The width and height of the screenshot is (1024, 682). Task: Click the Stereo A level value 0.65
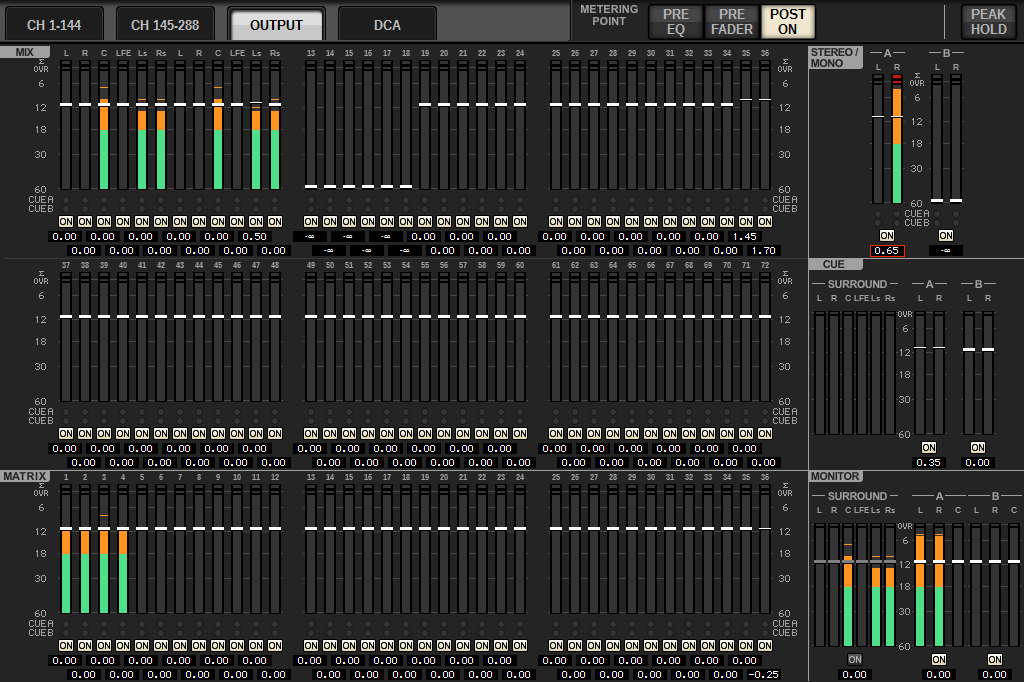point(887,250)
